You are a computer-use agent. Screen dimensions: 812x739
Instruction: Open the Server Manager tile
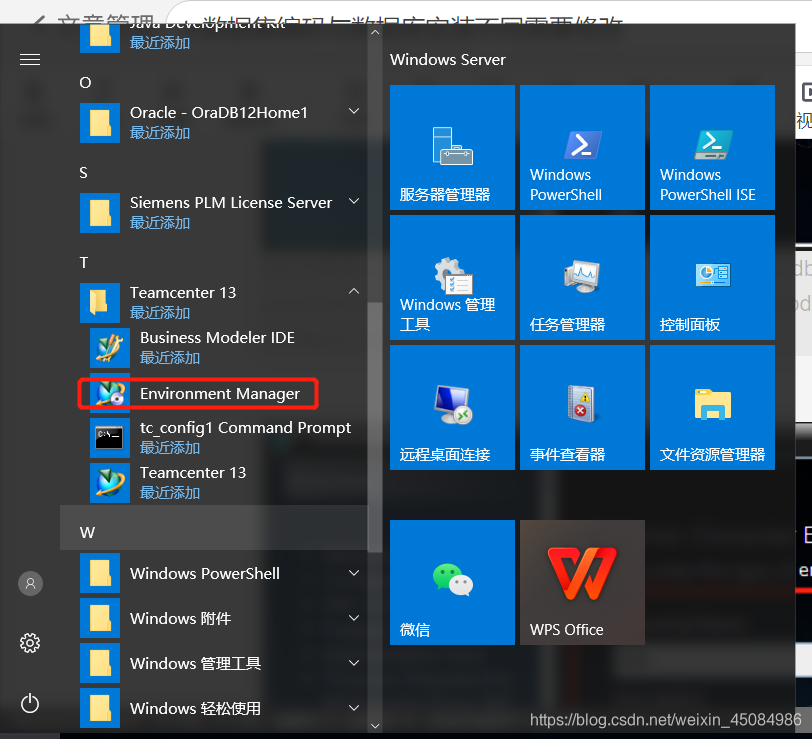pyautogui.click(x=452, y=147)
